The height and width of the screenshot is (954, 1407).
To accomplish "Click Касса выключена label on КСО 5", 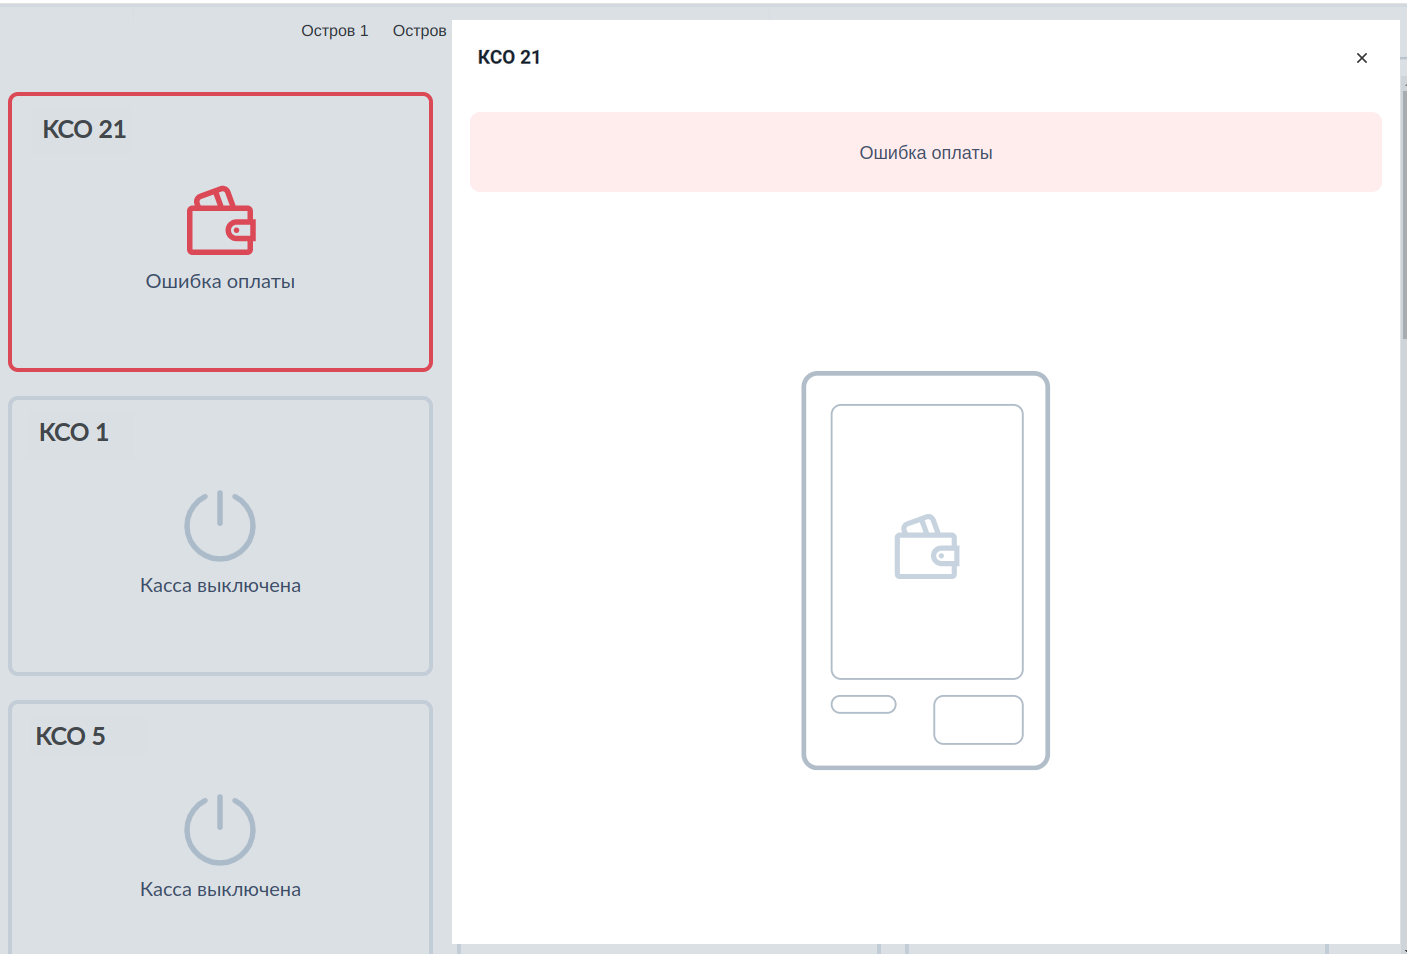I will [220, 890].
